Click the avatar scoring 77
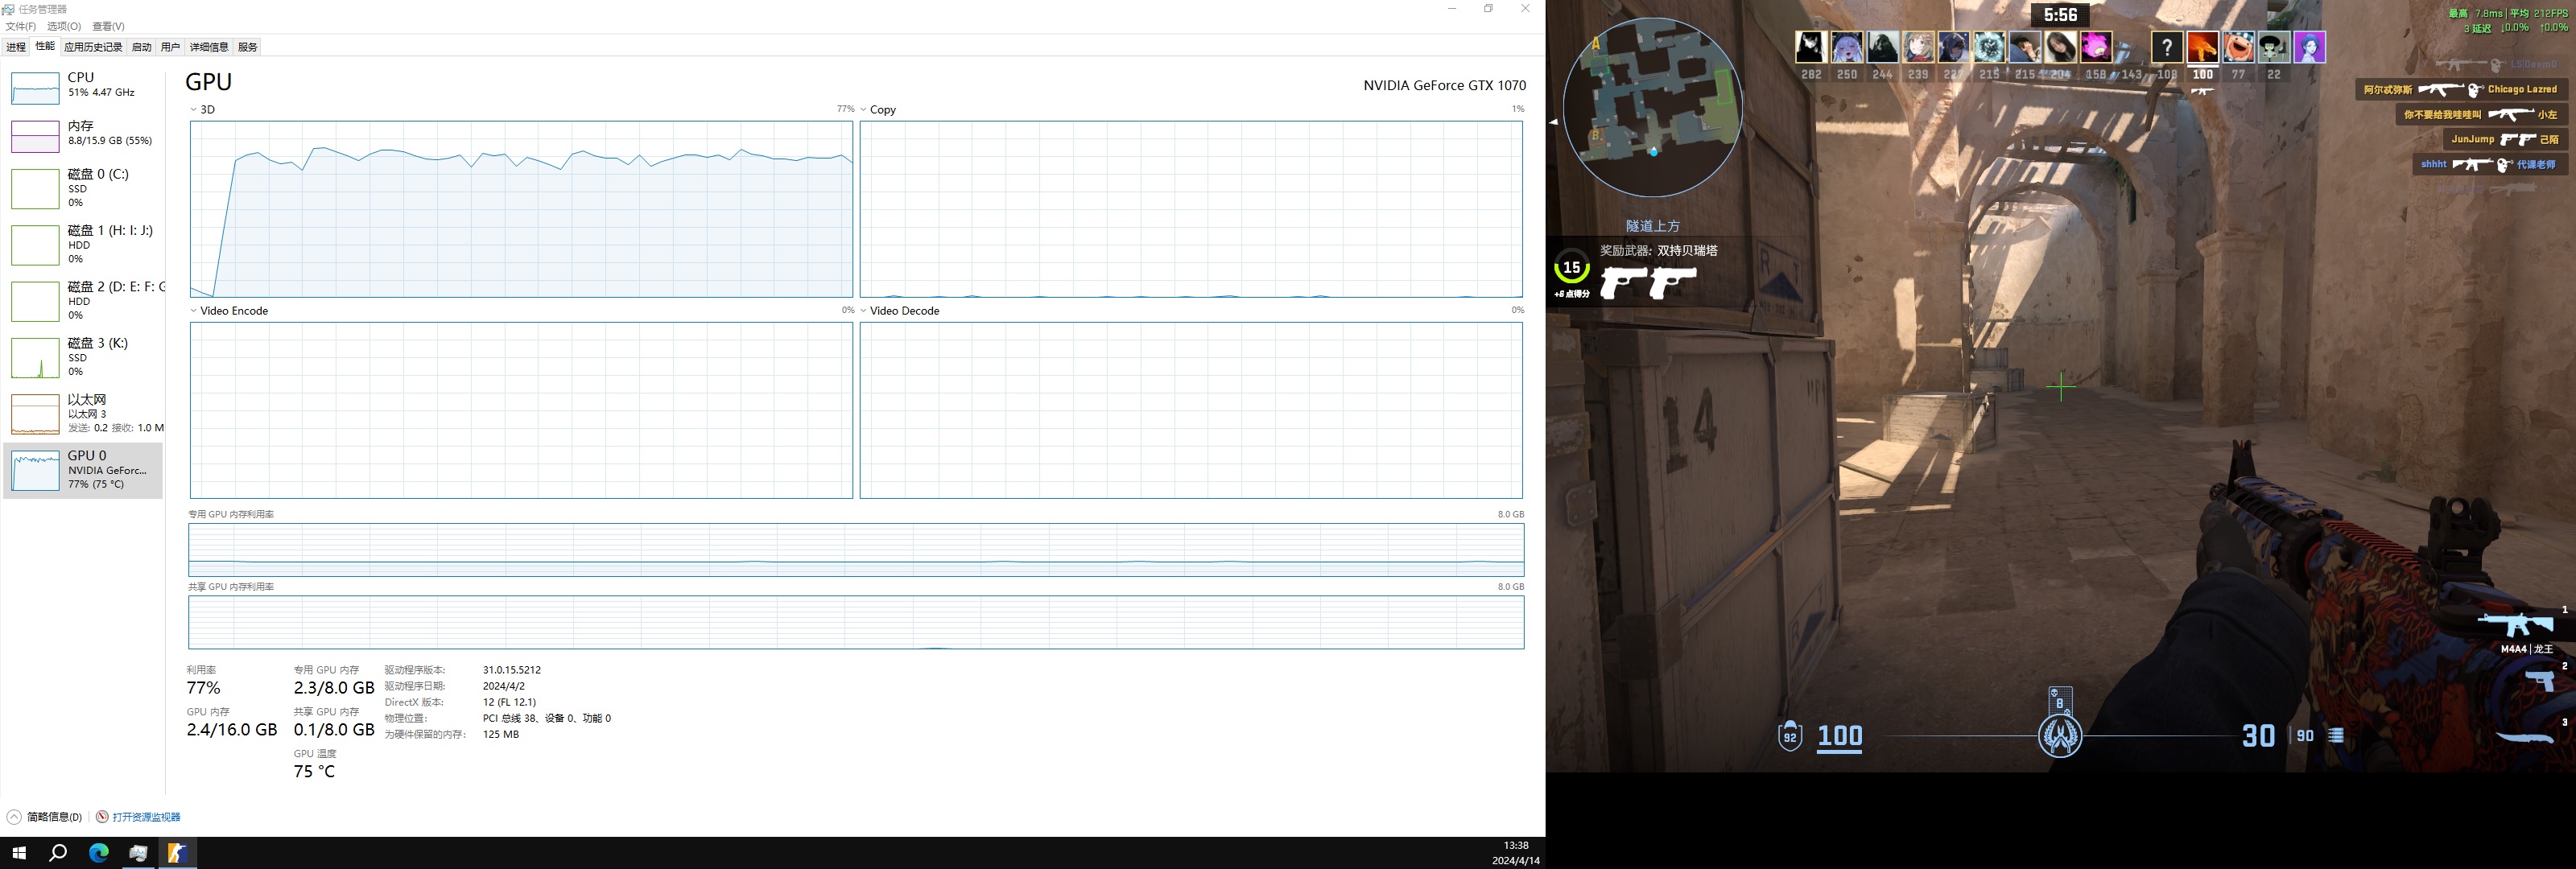The height and width of the screenshot is (869, 2576). point(2238,47)
